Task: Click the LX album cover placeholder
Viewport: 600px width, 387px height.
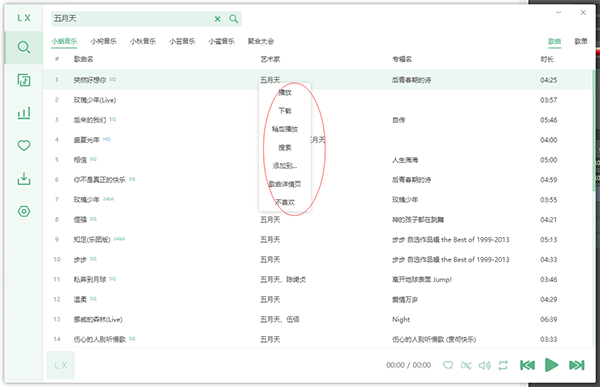Action: (x=60, y=365)
